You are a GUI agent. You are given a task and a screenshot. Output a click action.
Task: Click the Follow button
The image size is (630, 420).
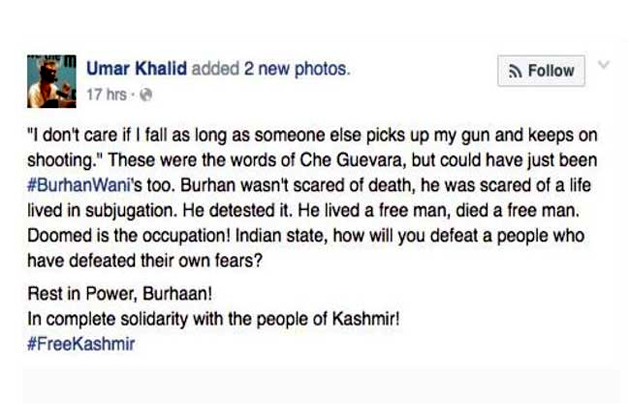click(x=542, y=71)
